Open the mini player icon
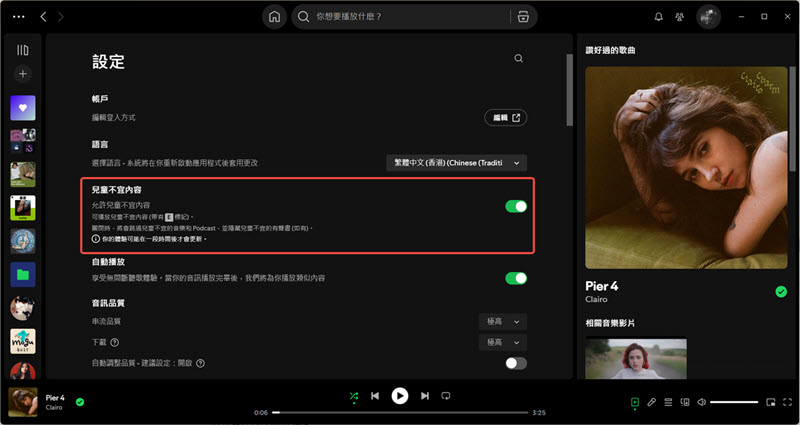 771,402
